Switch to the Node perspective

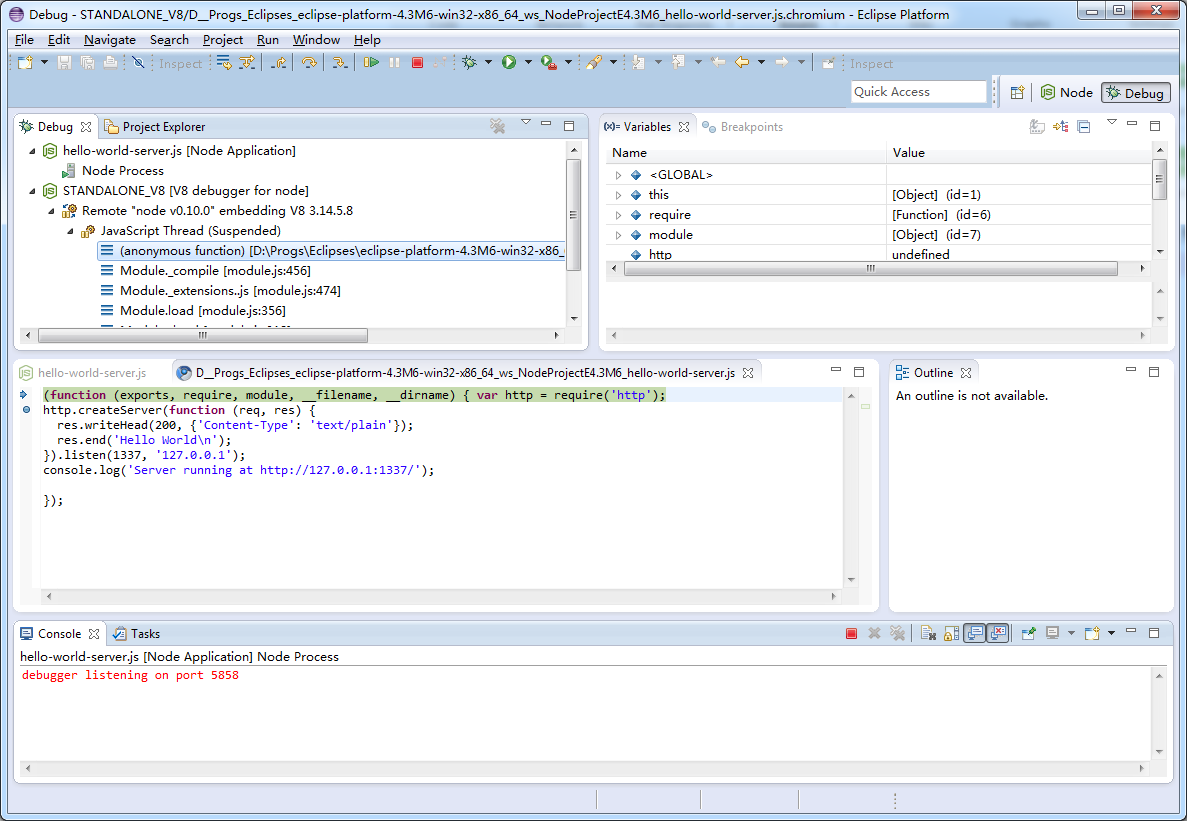coord(1067,92)
